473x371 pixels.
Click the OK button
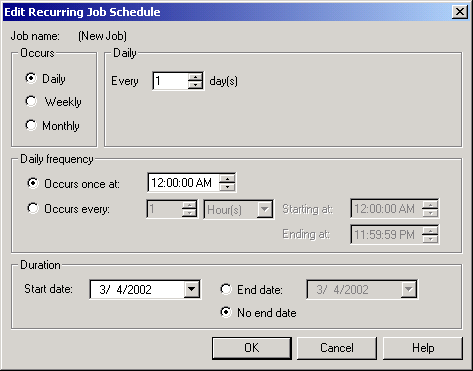pos(252,348)
